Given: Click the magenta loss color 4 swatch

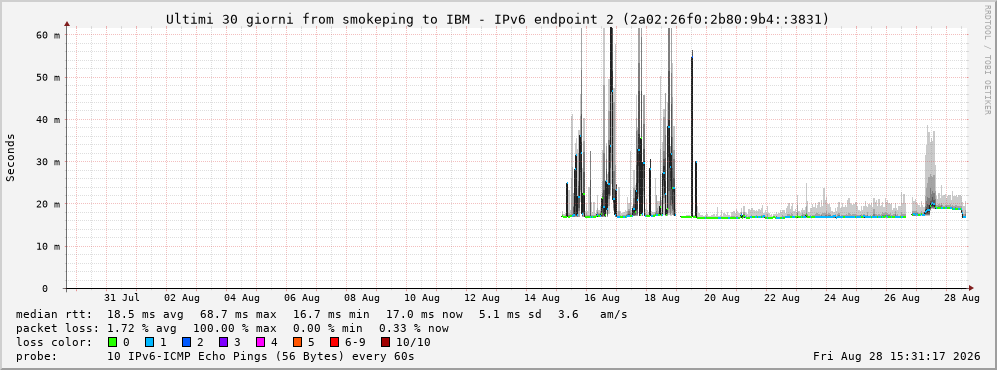Looking at the screenshot, I should coord(260,342).
